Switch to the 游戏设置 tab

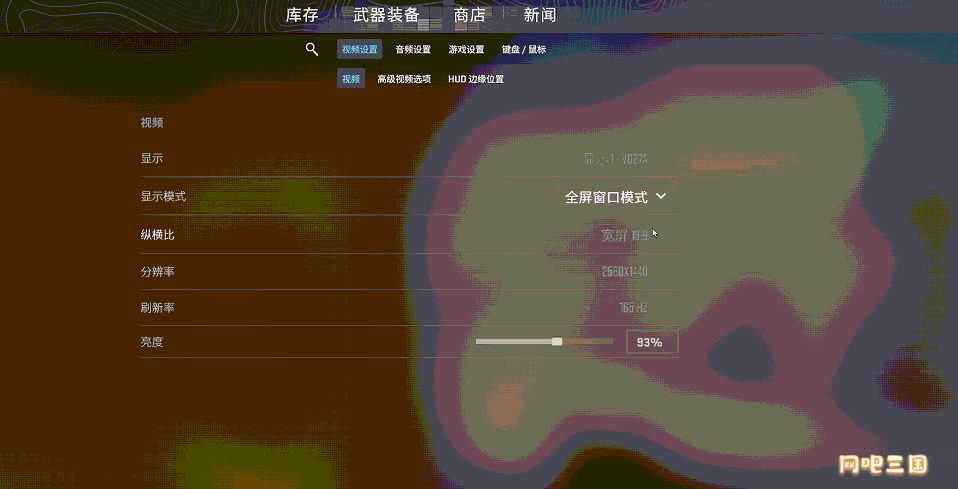click(x=466, y=50)
